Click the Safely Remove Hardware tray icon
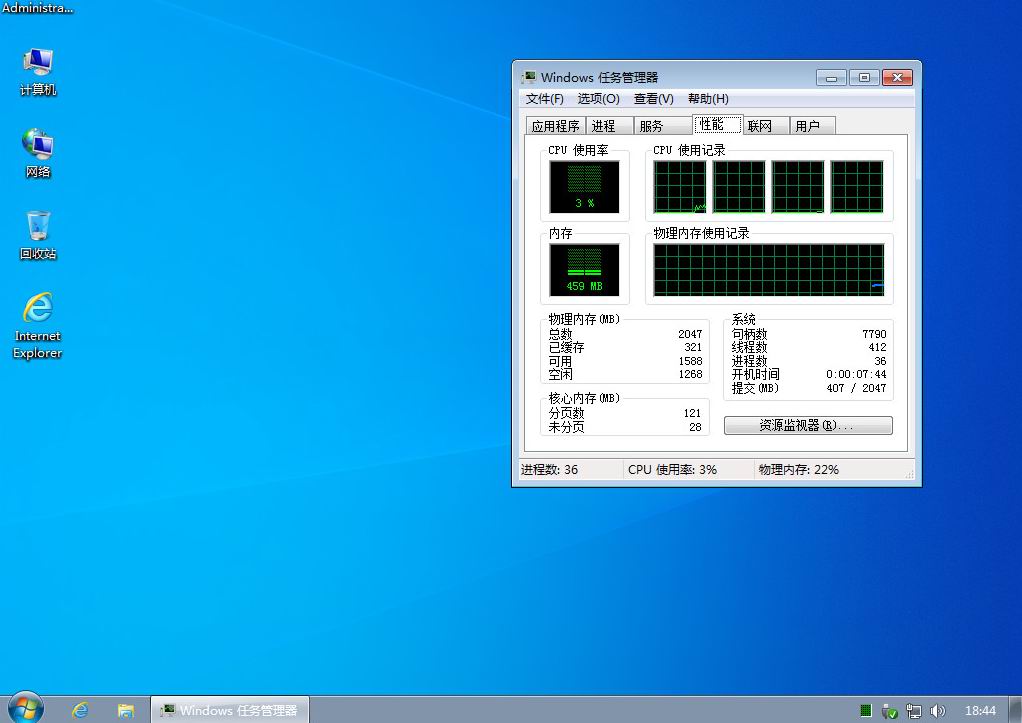 pyautogui.click(x=891, y=711)
